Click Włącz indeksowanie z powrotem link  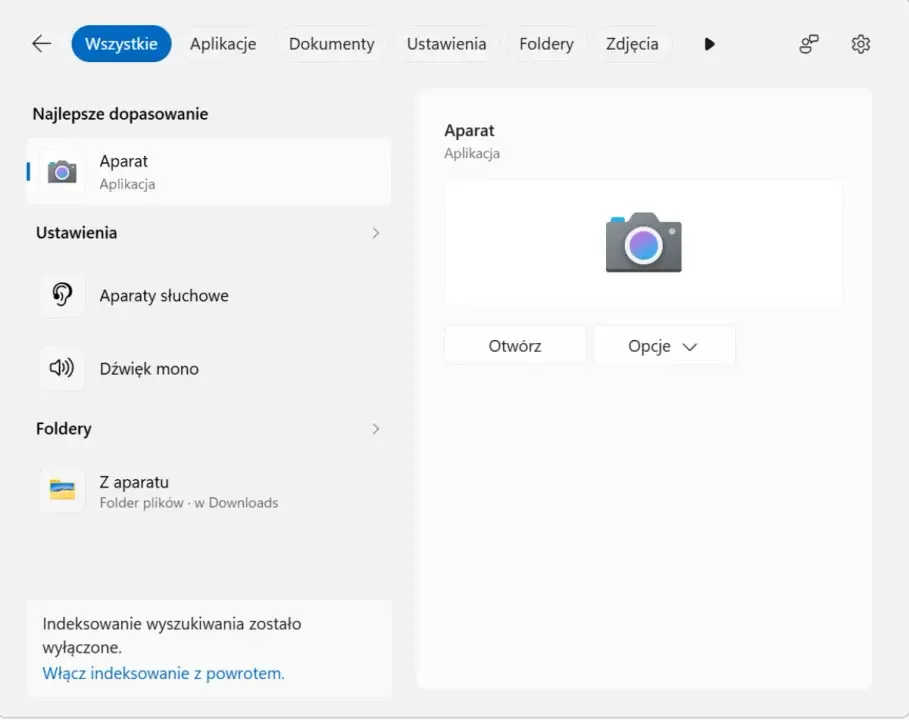[x=163, y=674]
